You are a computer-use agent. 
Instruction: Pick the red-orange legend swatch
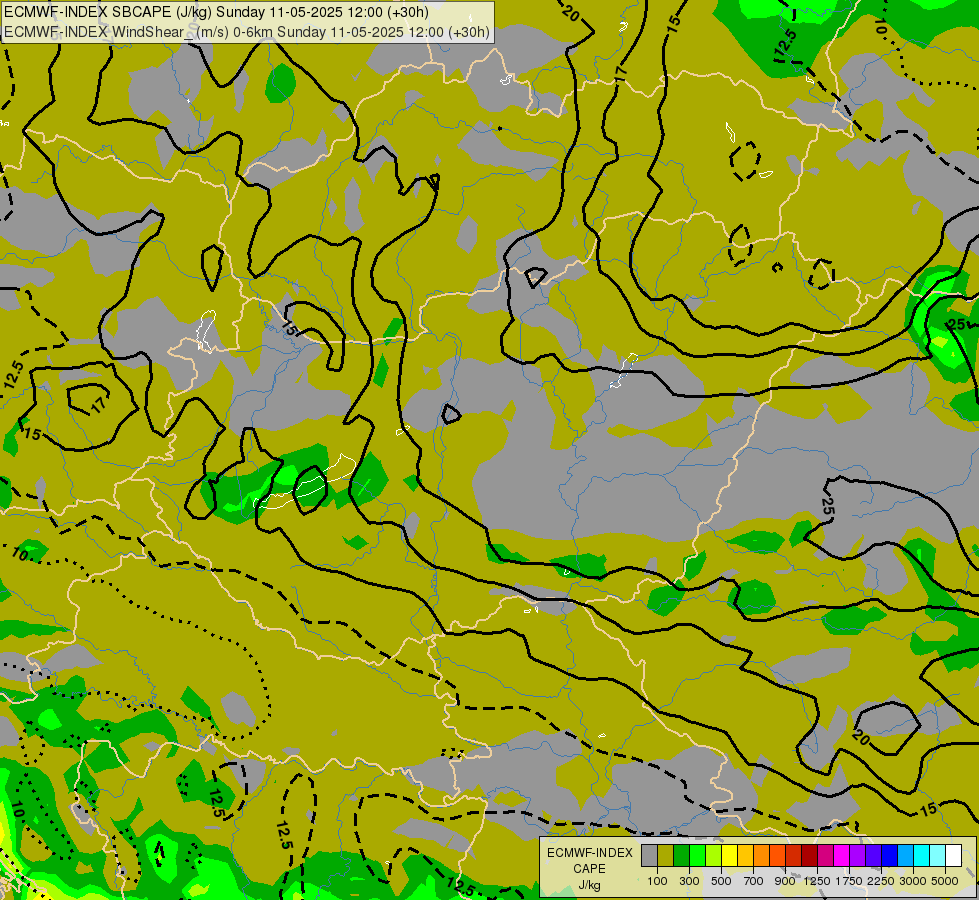point(777,855)
